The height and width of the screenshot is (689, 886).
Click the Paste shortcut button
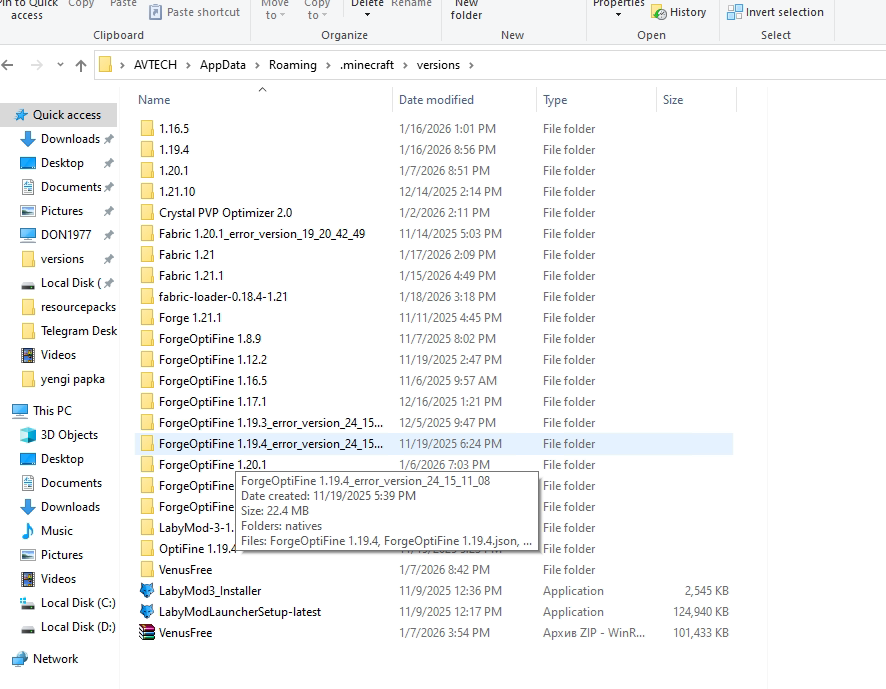click(194, 12)
